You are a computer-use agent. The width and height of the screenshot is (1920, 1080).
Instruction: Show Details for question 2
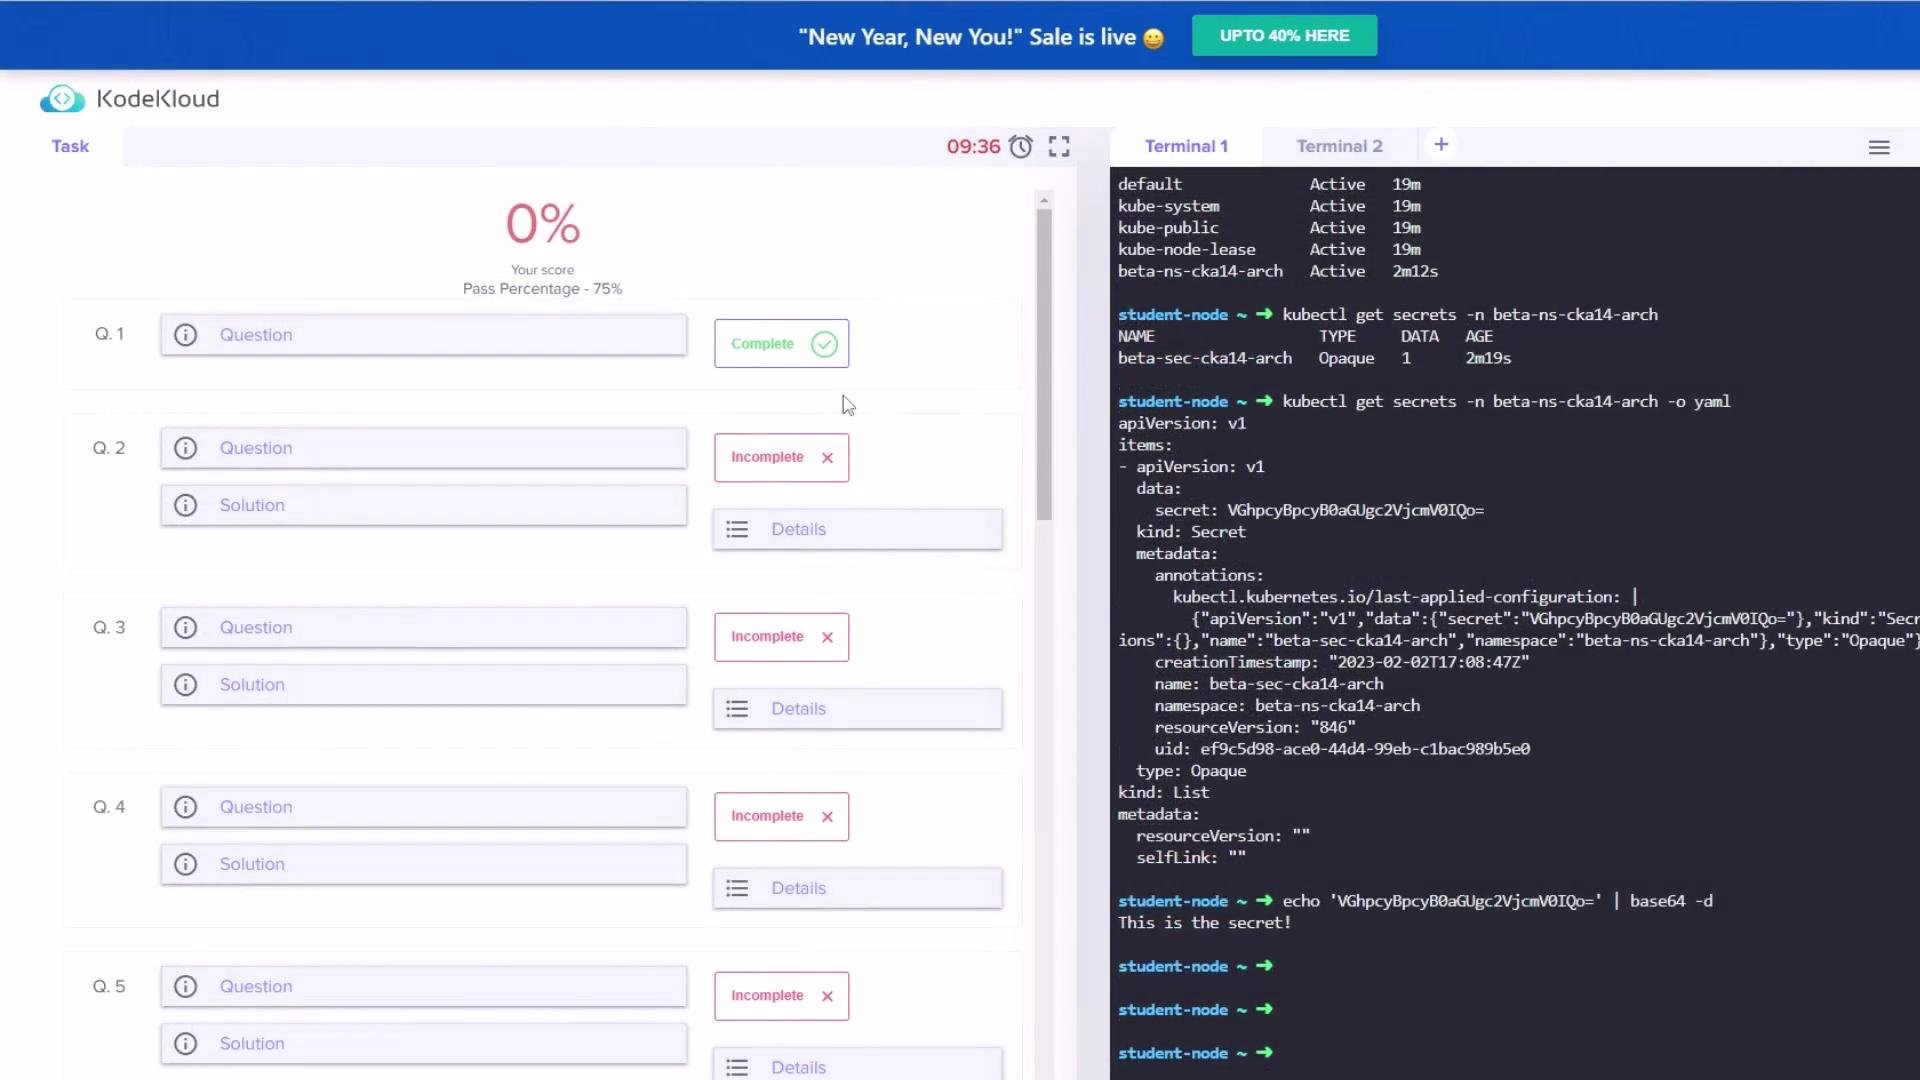click(x=858, y=530)
